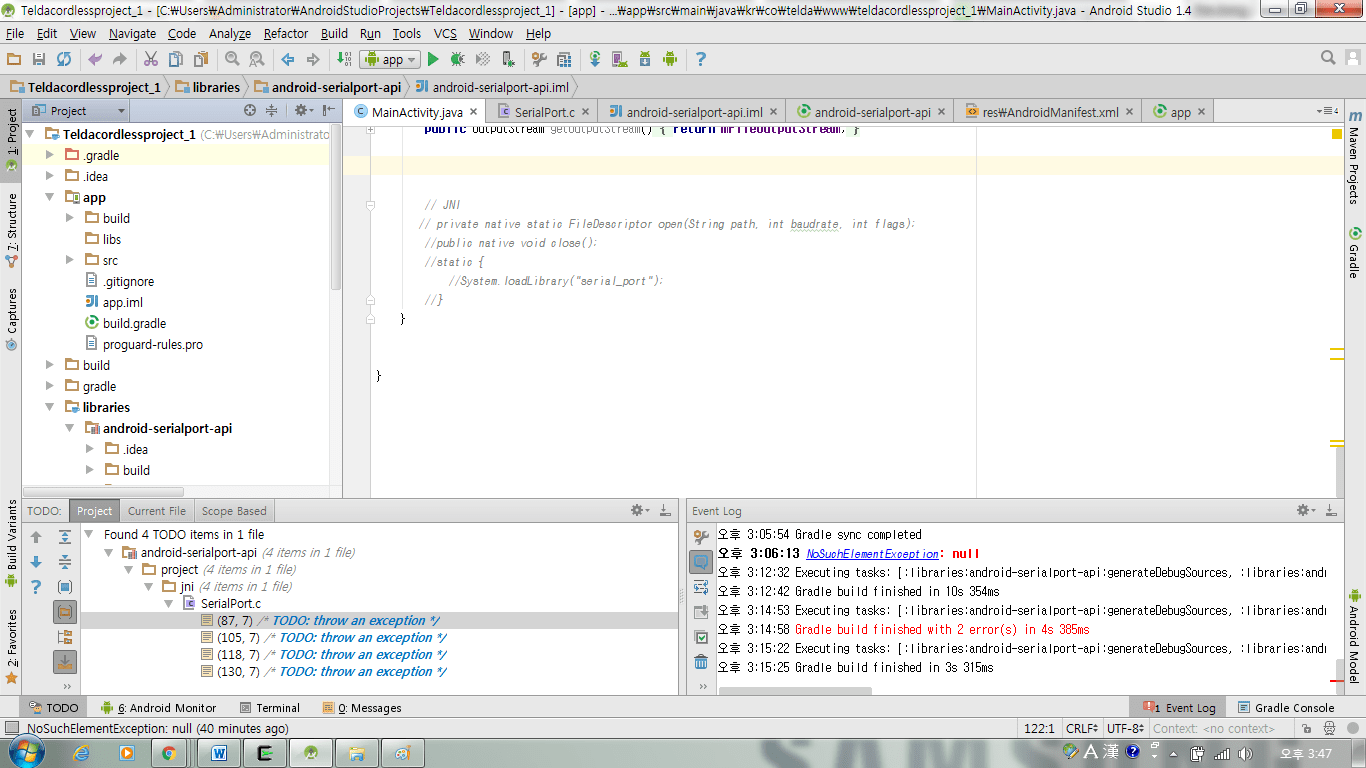Run the app with the green Run icon
This screenshot has width=1366, height=768.
click(x=433, y=59)
